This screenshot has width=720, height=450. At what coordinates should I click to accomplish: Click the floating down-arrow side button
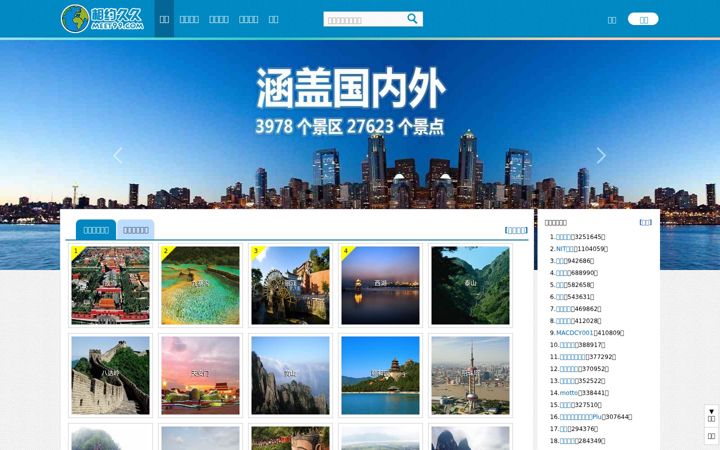pyautogui.click(x=711, y=415)
